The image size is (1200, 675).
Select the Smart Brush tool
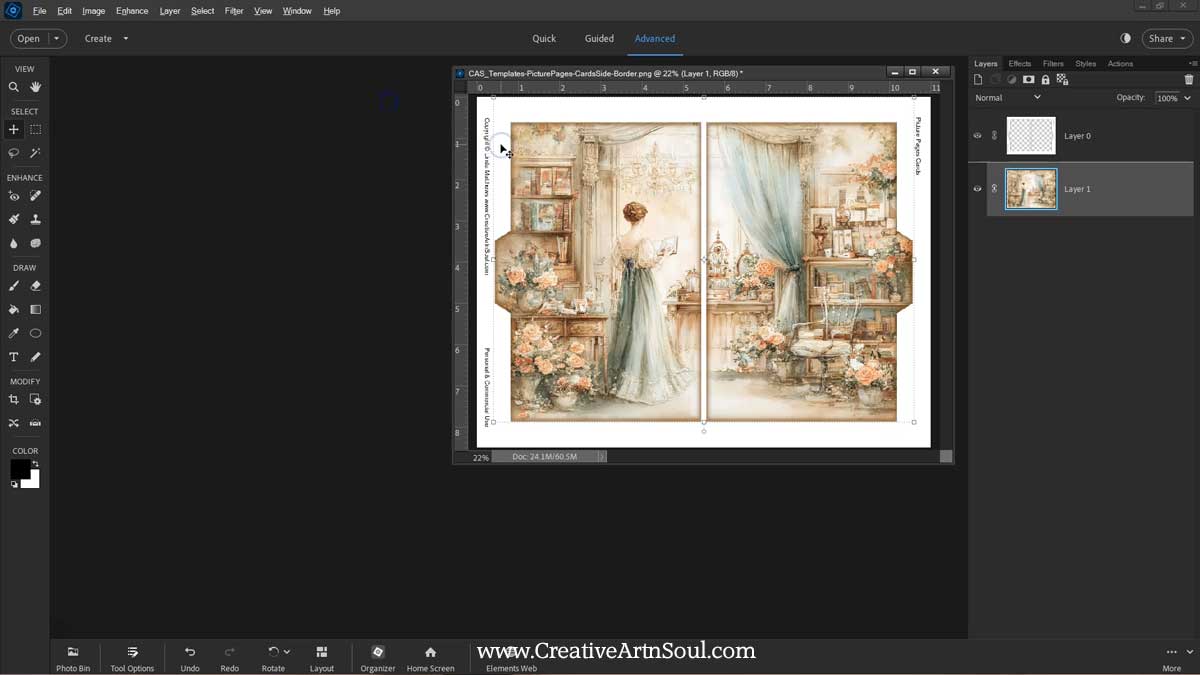14,219
